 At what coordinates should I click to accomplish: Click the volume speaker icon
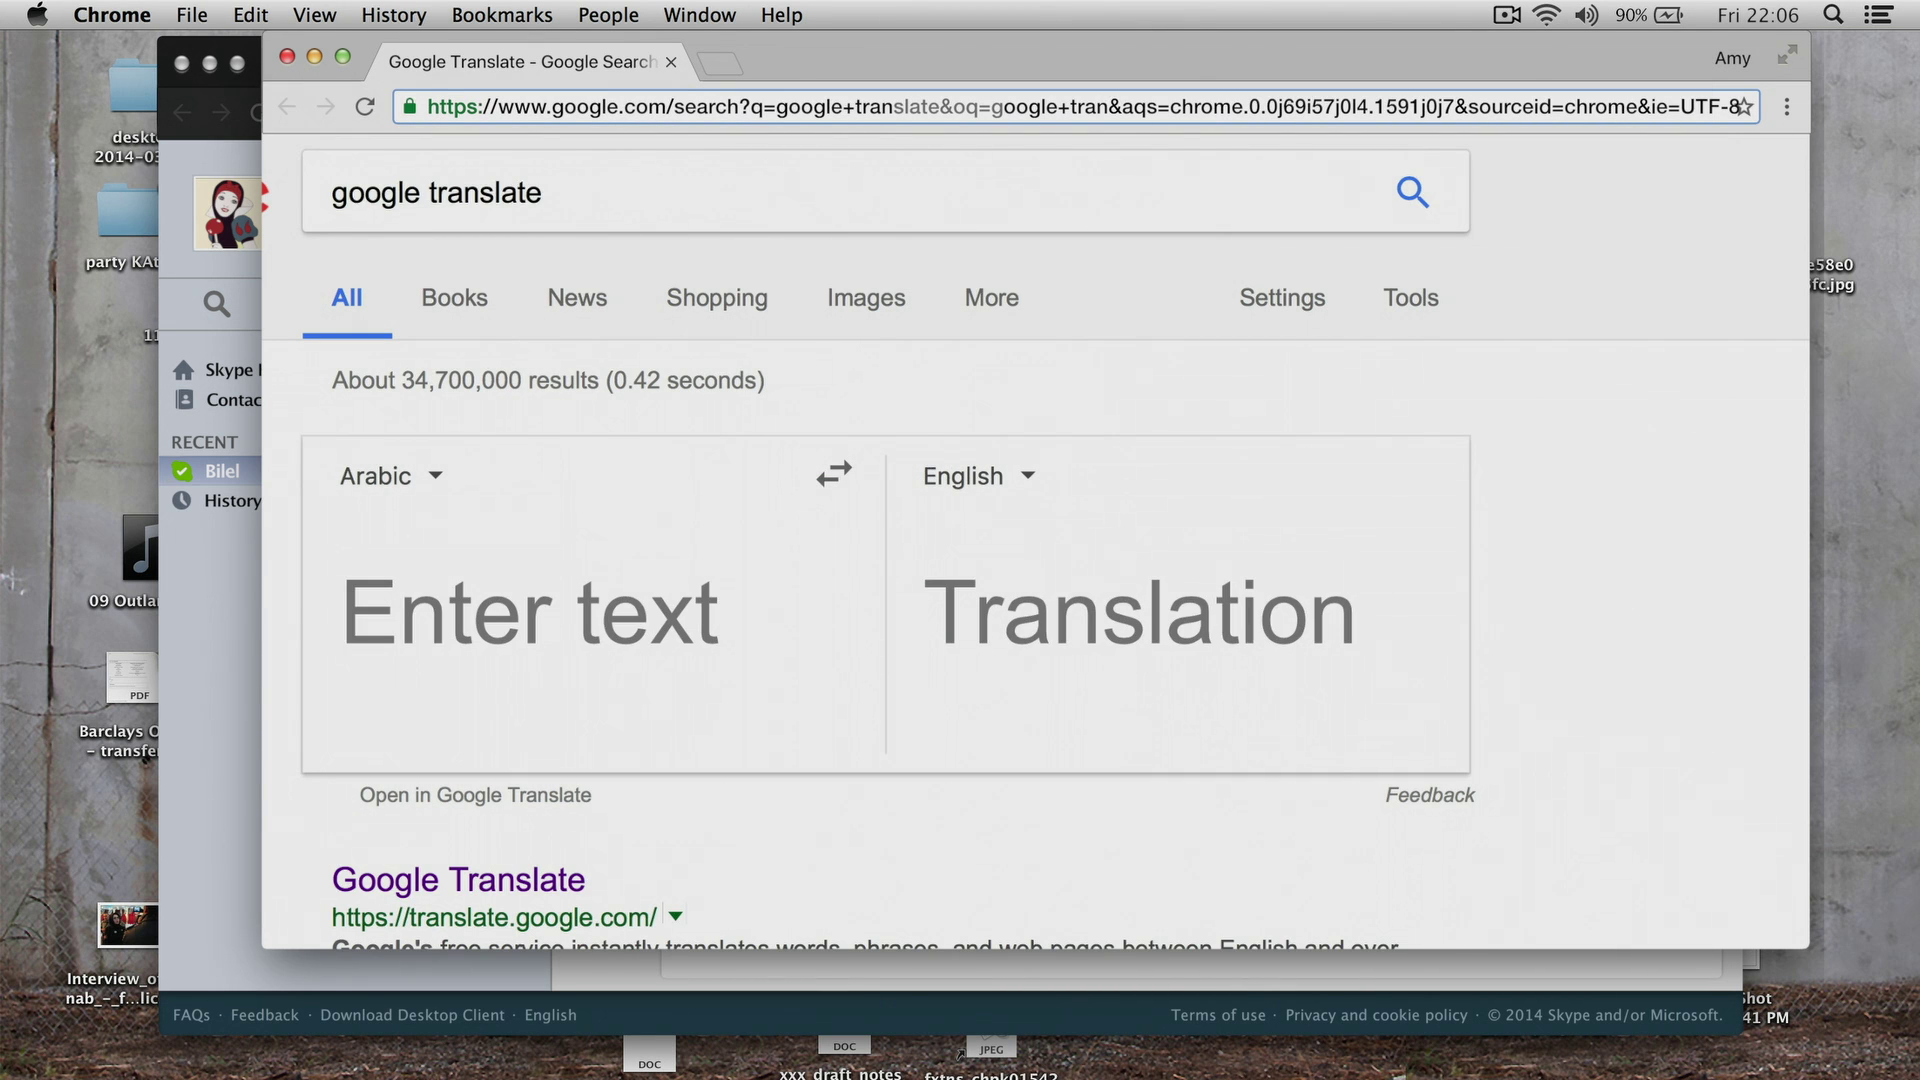coord(1587,15)
